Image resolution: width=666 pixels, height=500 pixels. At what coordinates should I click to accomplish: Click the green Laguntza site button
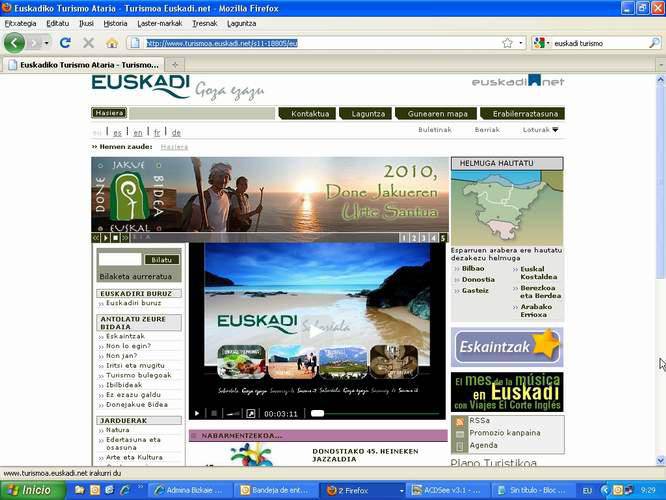pos(366,113)
